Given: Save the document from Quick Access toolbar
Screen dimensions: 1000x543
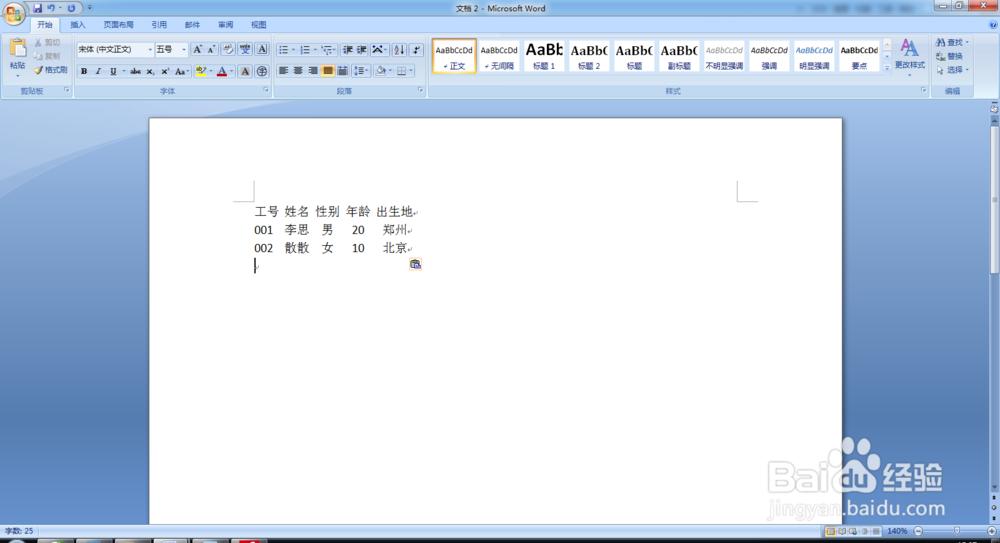Looking at the screenshot, I should coord(37,8).
